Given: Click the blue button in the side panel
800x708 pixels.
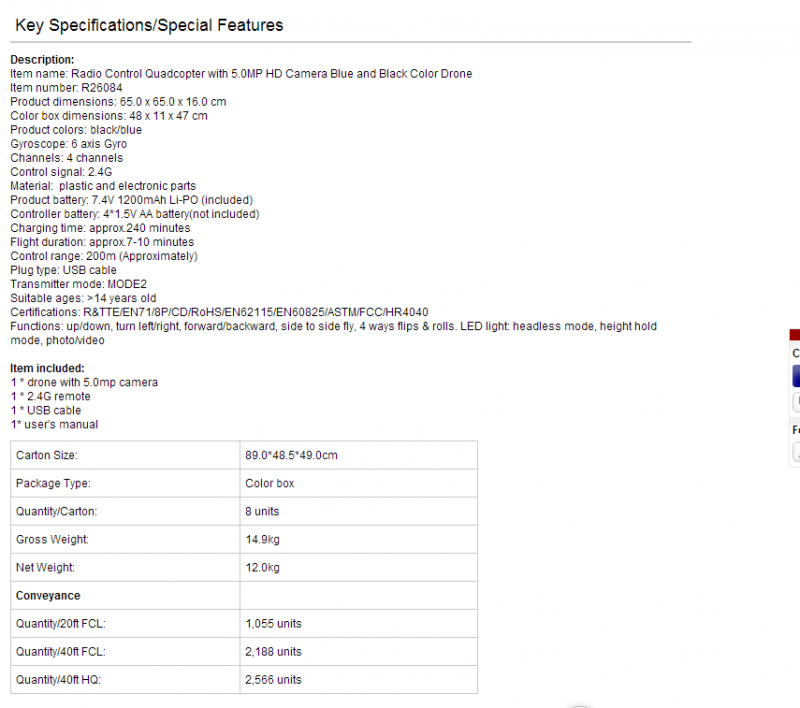Looking at the screenshot, I should coord(796,376).
